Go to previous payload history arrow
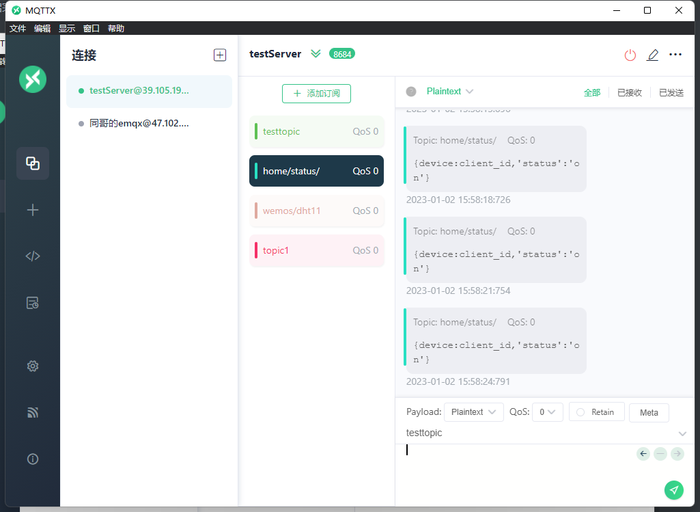700x512 pixels. coord(643,454)
